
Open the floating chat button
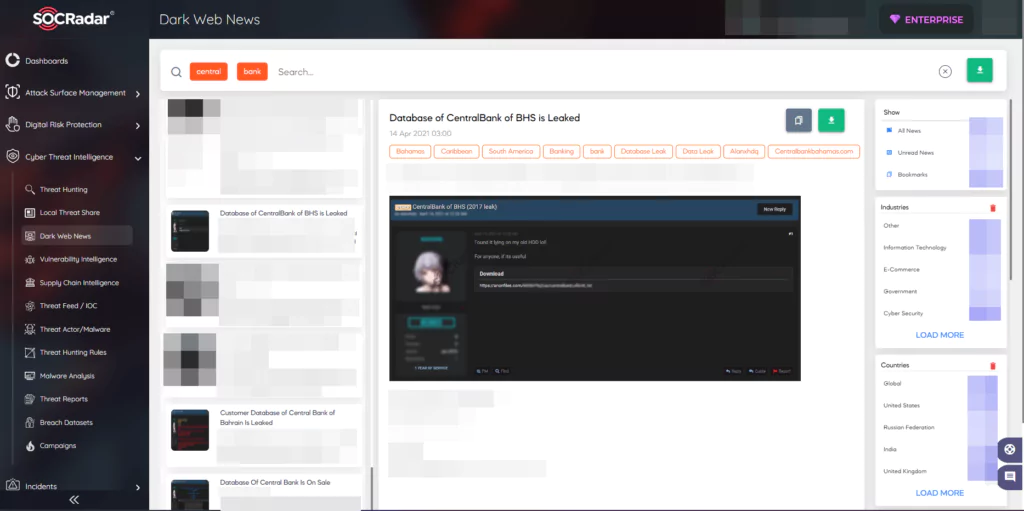pos(1010,476)
